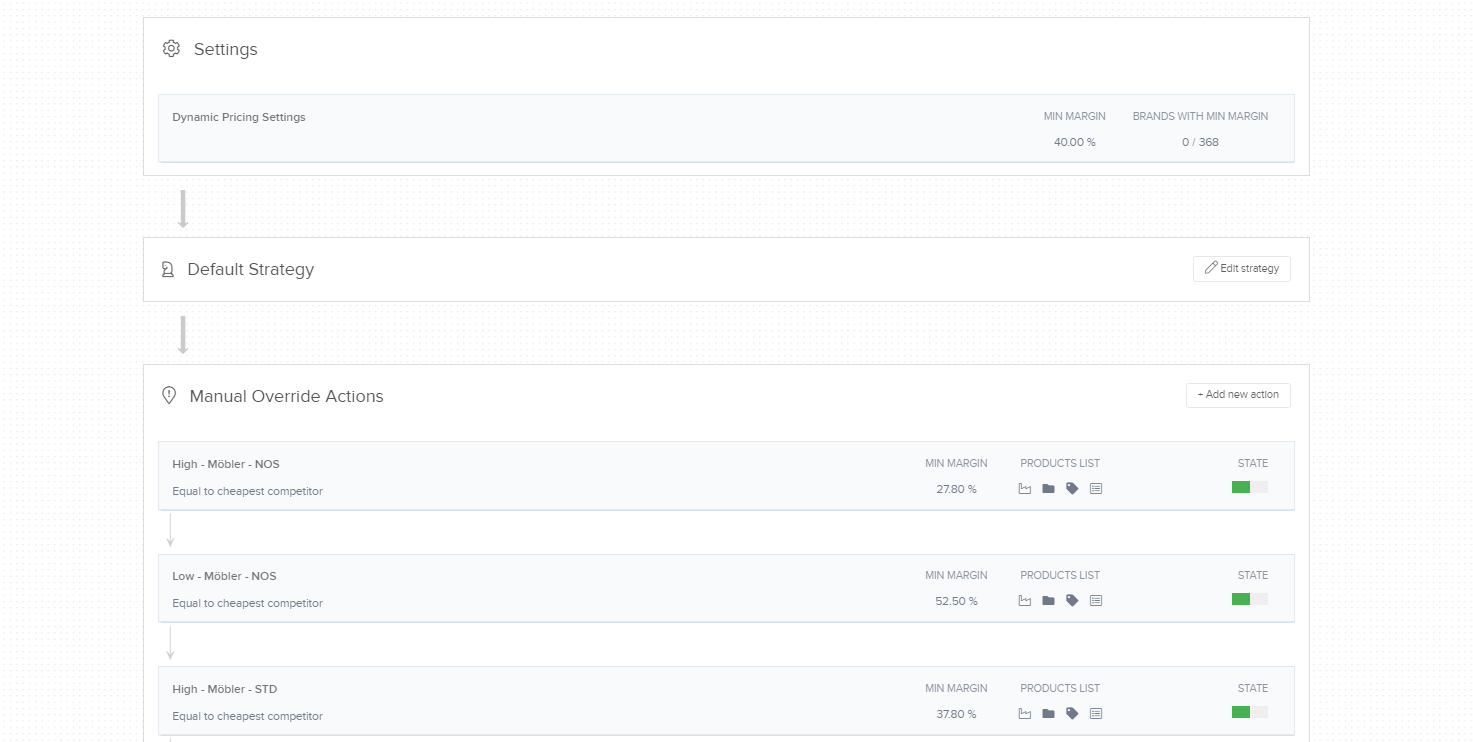Click the Manual Override Actions heading
Image resolution: width=1473 pixels, height=742 pixels.
pos(287,396)
